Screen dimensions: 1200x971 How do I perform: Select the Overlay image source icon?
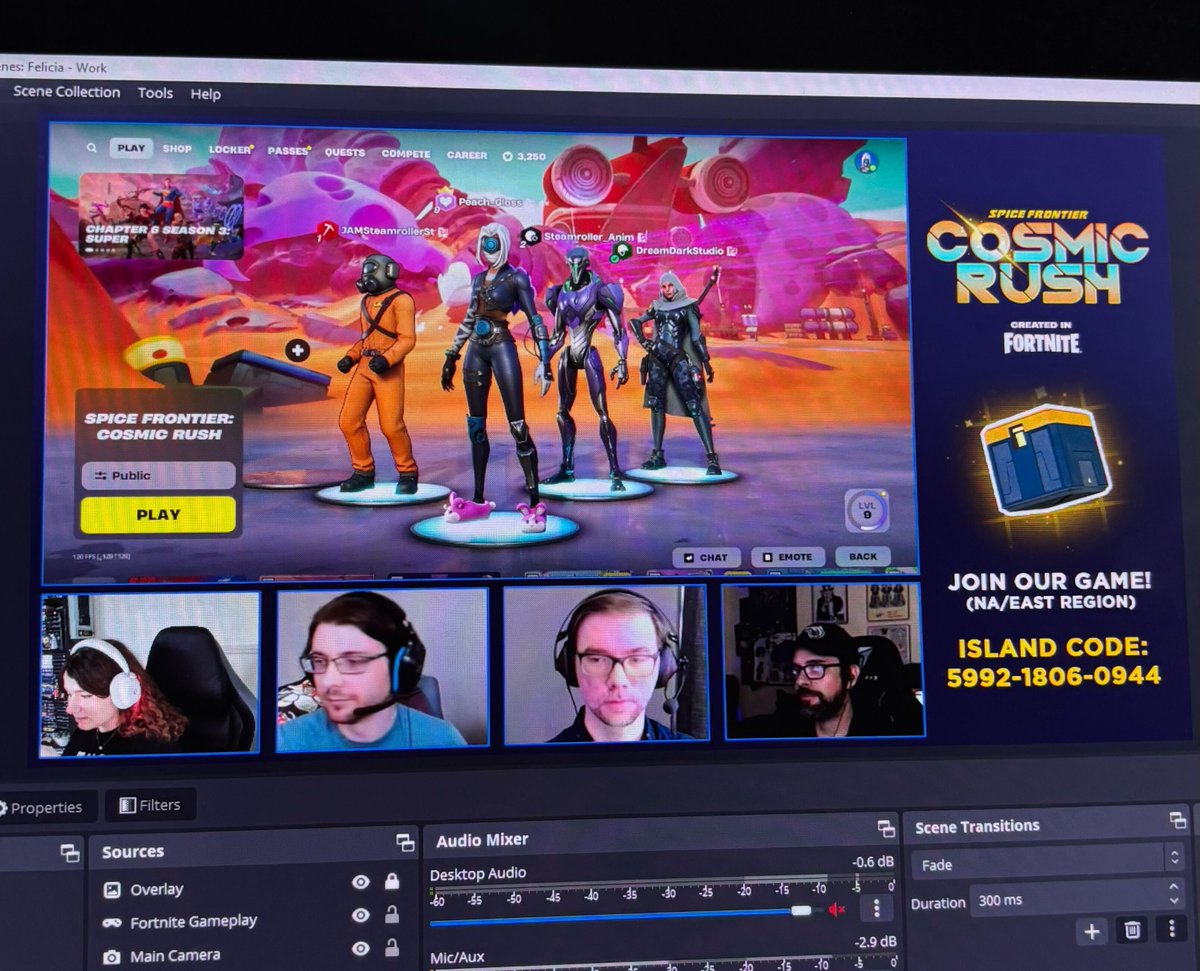(112, 888)
